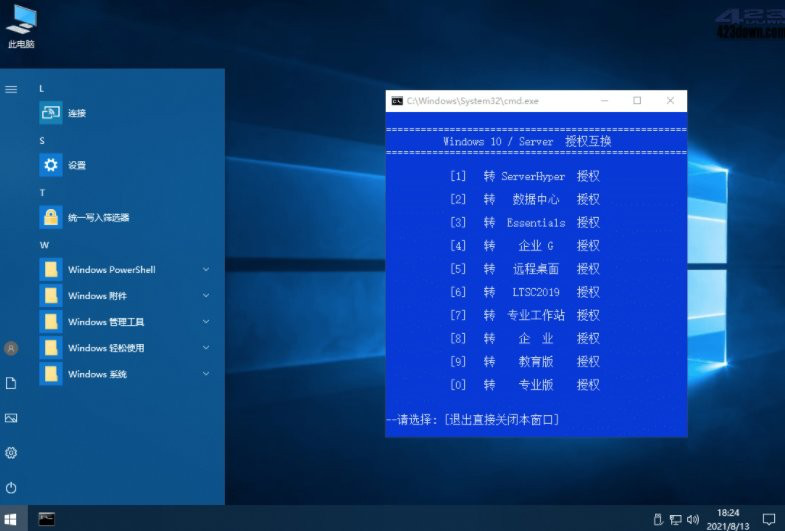Click the 统一写入筛选器 app label

99,217
